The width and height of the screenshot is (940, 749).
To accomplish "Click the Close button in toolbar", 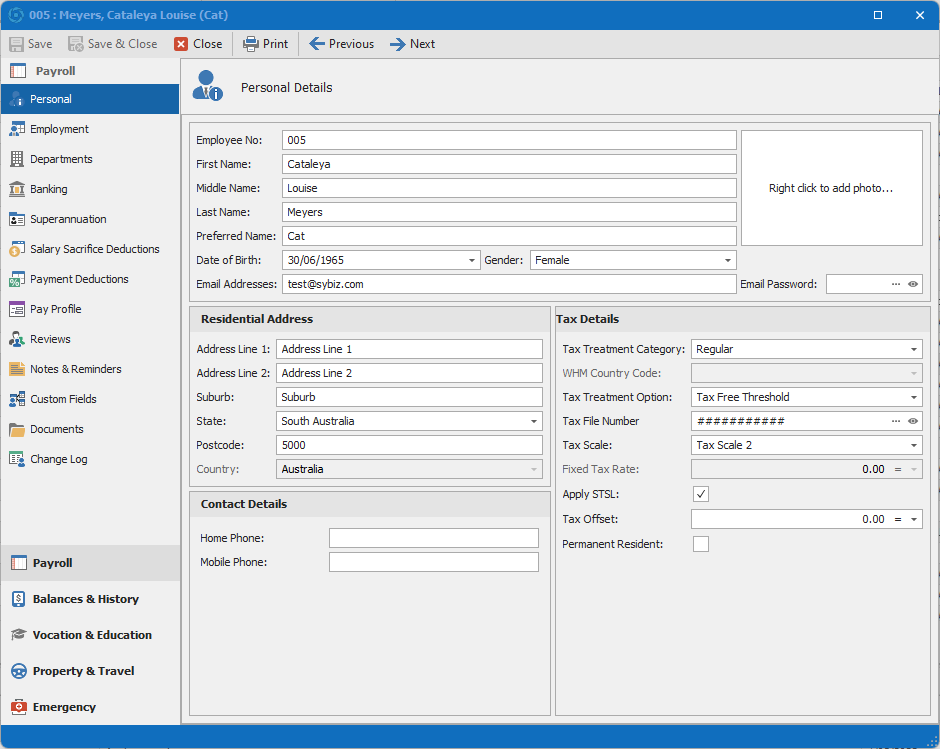I will [198, 44].
